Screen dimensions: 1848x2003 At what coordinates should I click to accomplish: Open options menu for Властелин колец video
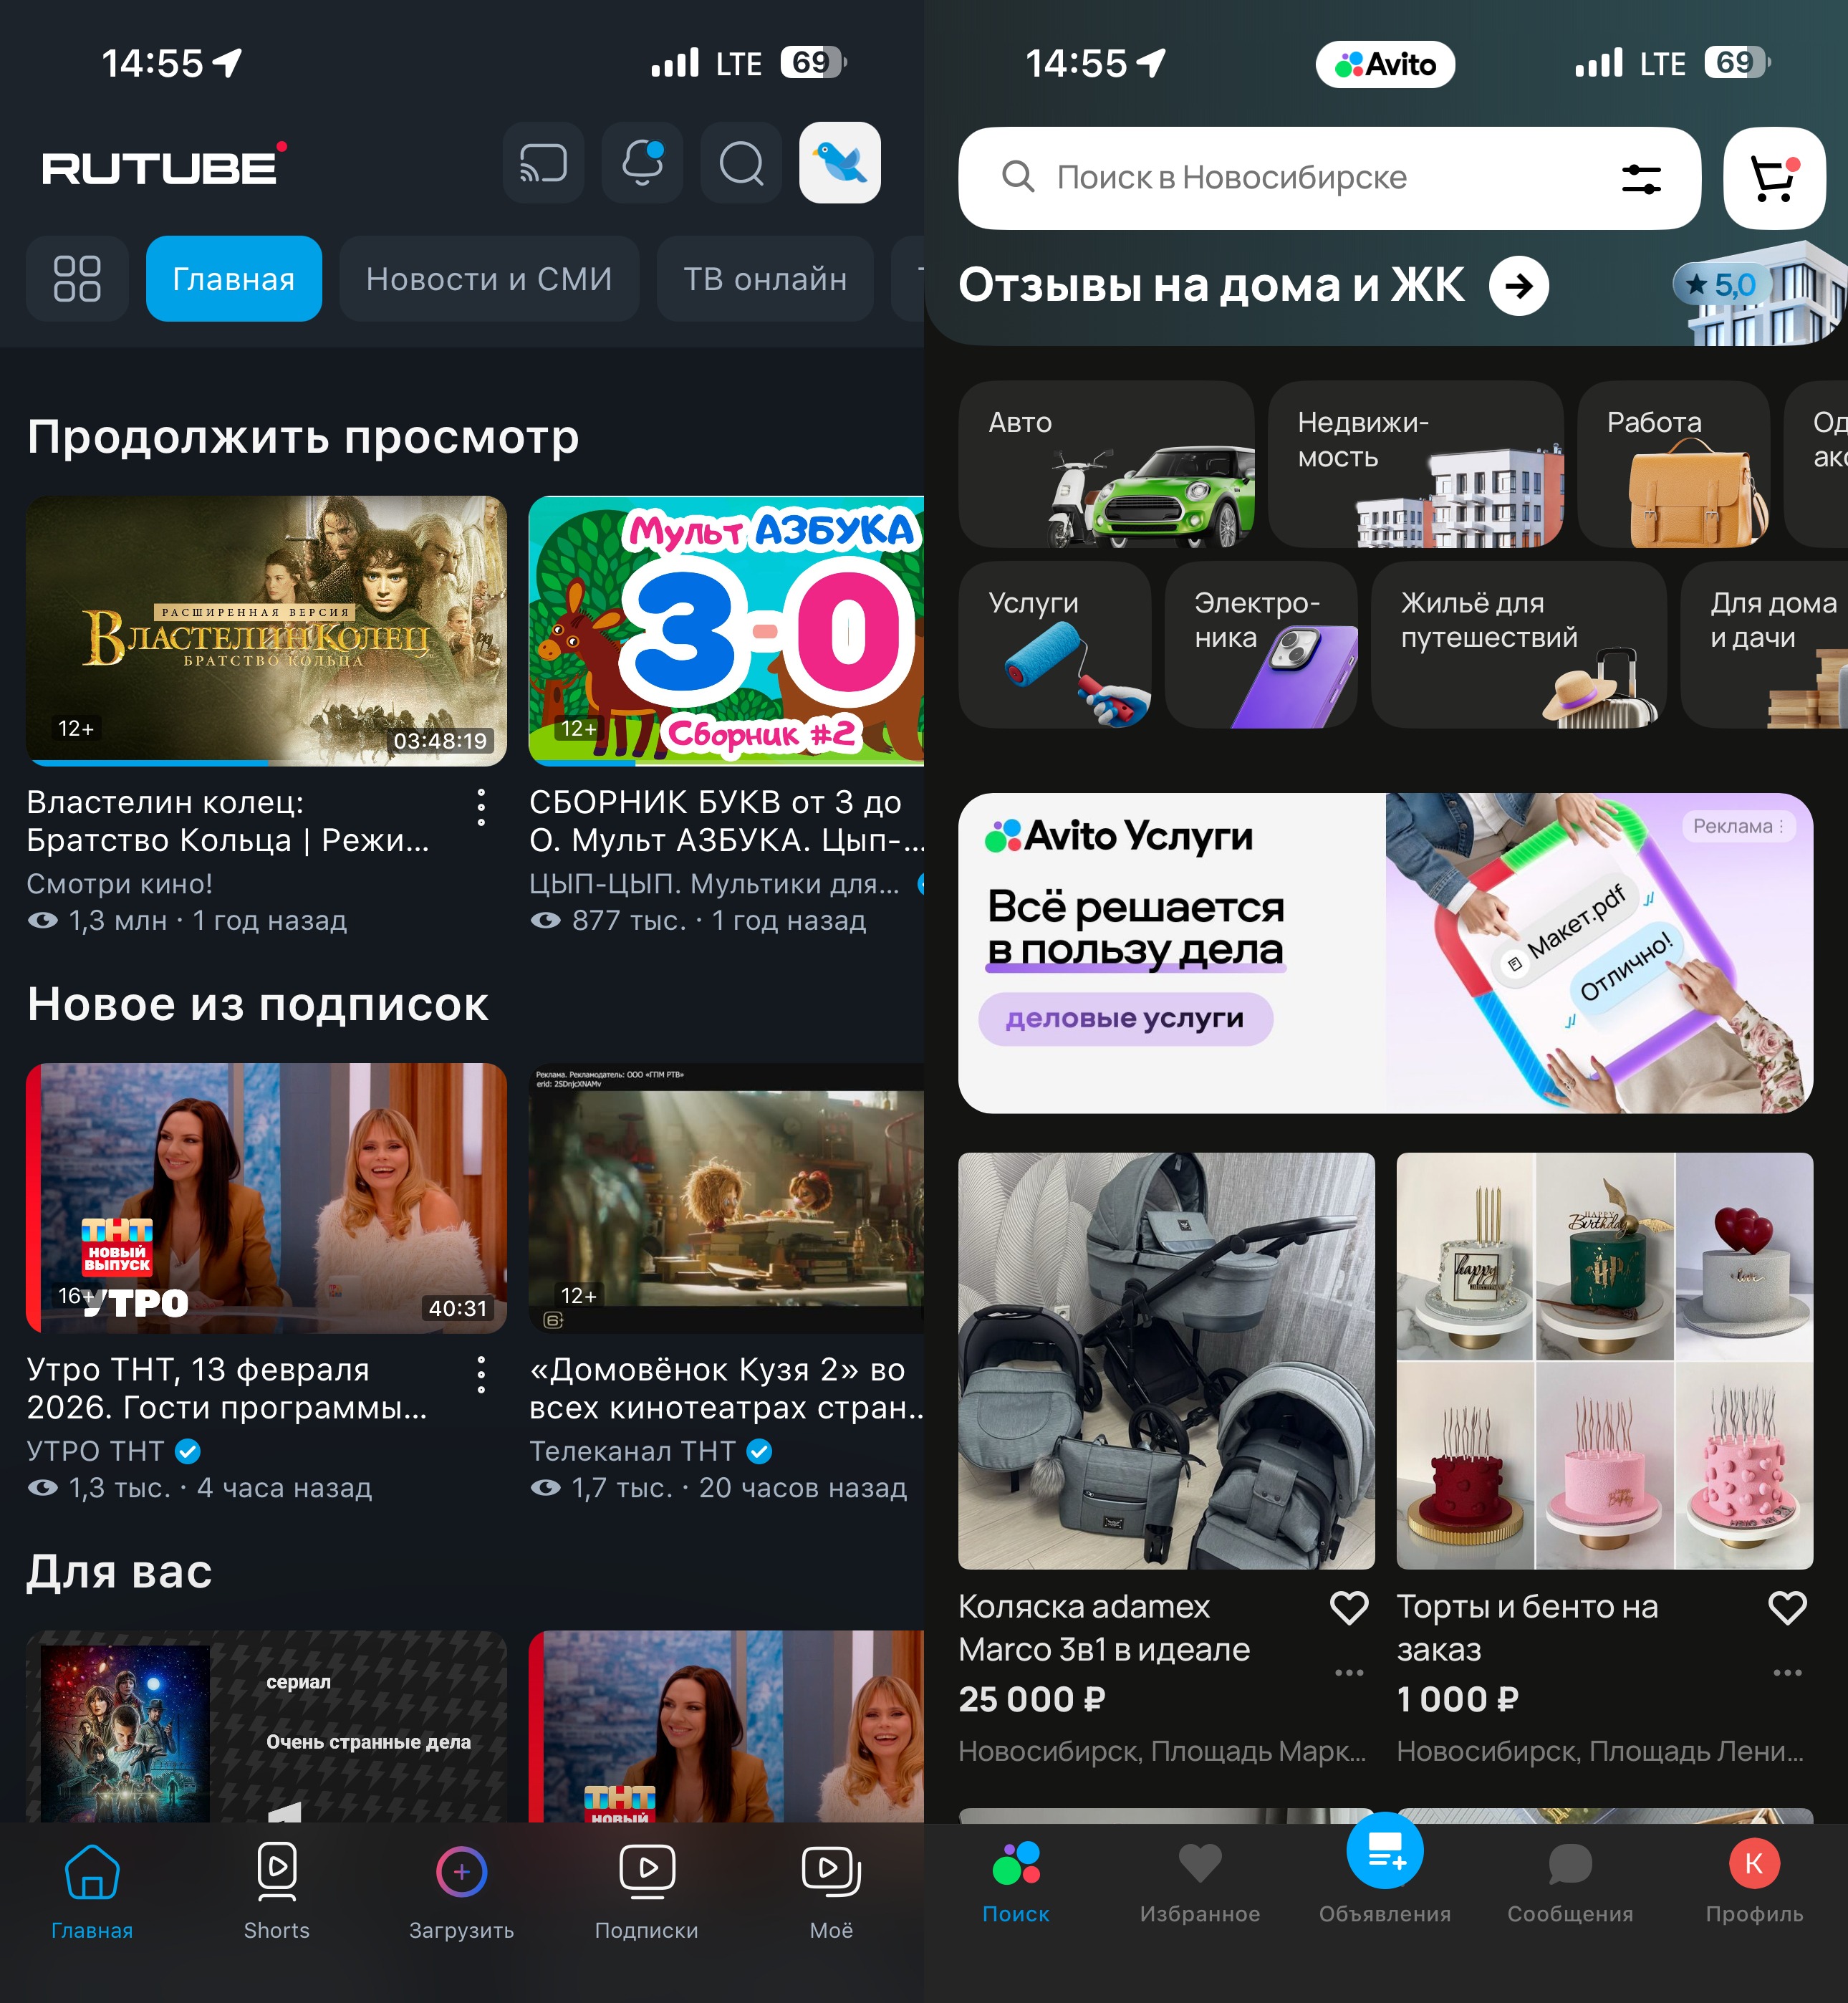click(481, 807)
